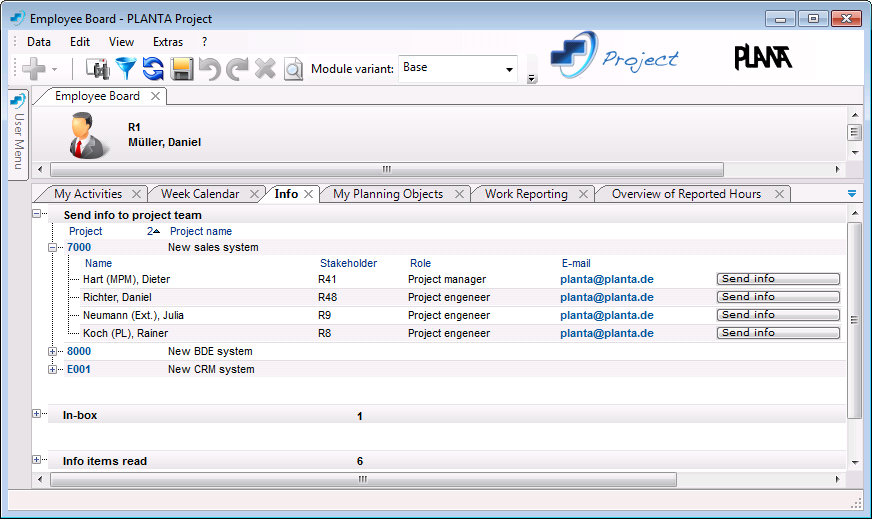Open the Module variant combo box
872x519 pixels.
(458, 68)
